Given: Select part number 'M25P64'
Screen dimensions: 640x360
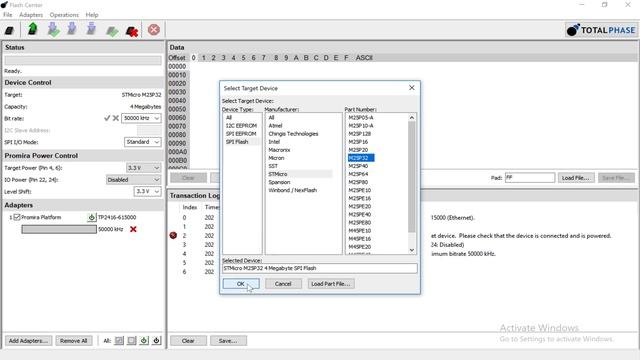Looking at the screenshot, I should 358,174.
